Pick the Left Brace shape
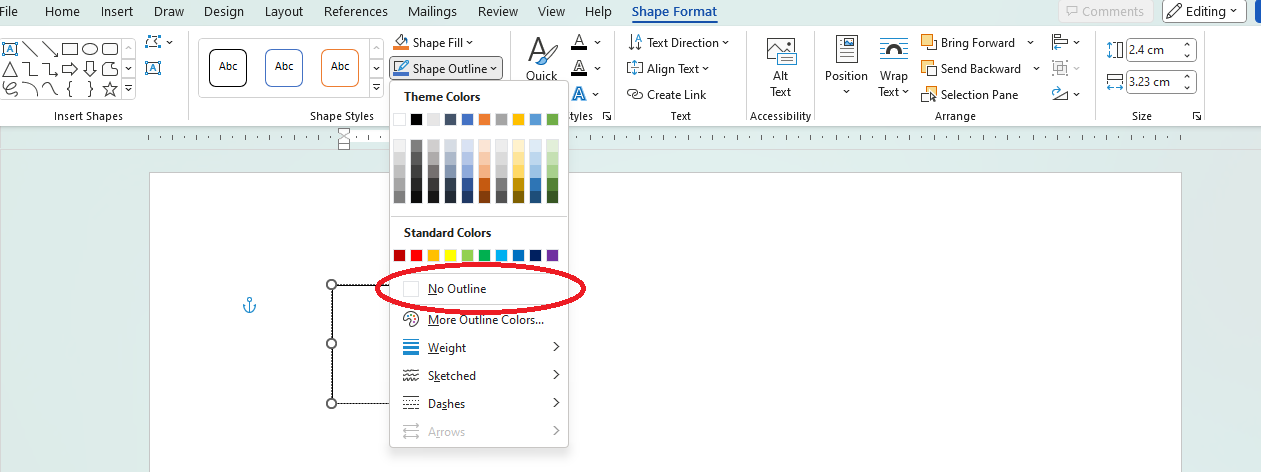1261x472 pixels. point(70,88)
